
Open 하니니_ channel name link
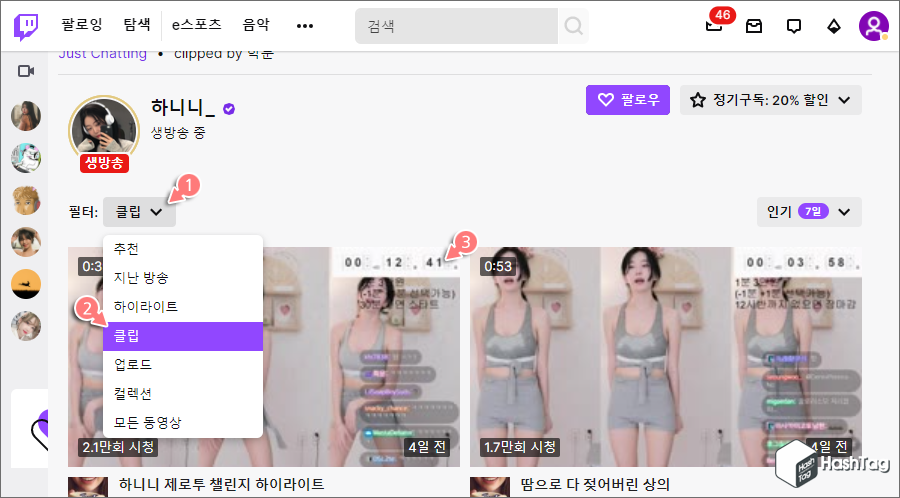point(183,107)
